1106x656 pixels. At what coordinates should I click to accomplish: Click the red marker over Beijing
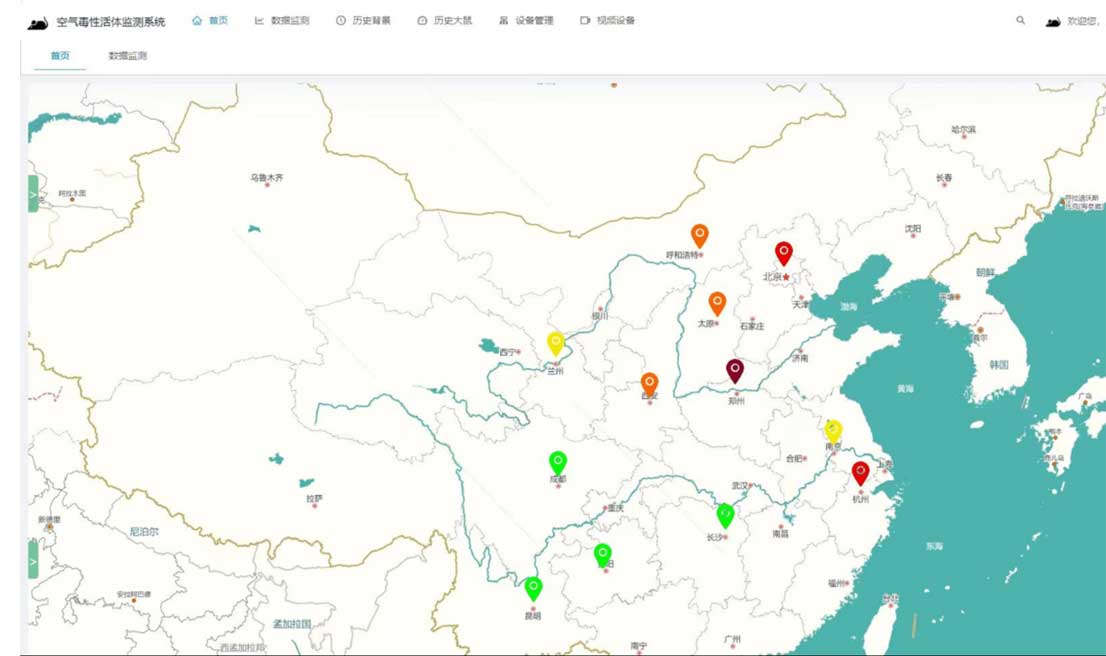pos(784,252)
